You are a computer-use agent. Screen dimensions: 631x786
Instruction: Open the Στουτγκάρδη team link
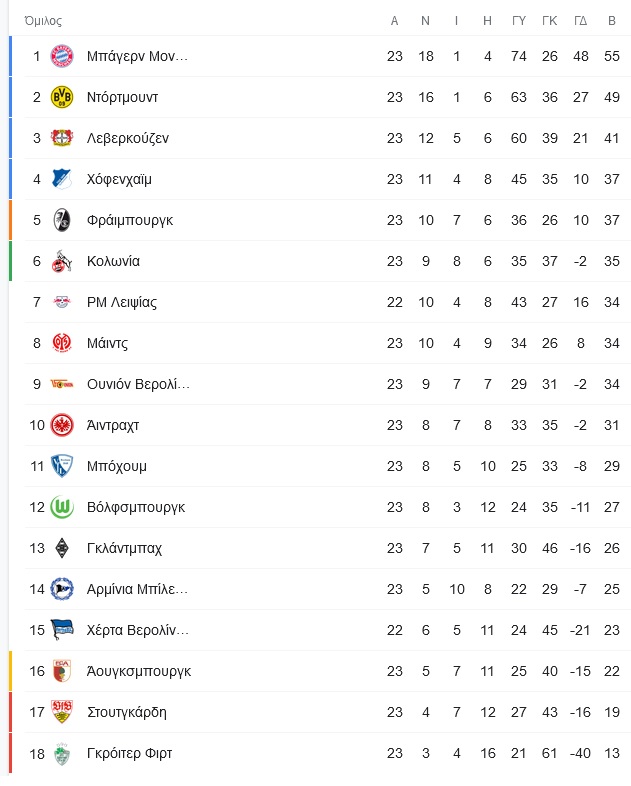127,712
